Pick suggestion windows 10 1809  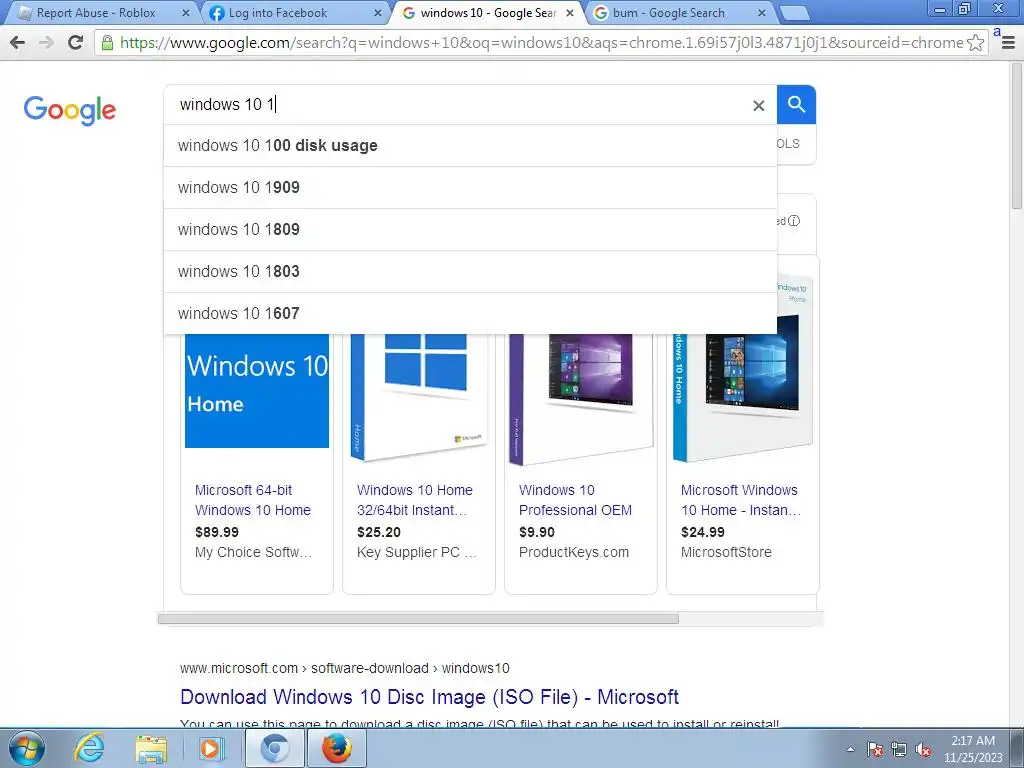tap(470, 229)
